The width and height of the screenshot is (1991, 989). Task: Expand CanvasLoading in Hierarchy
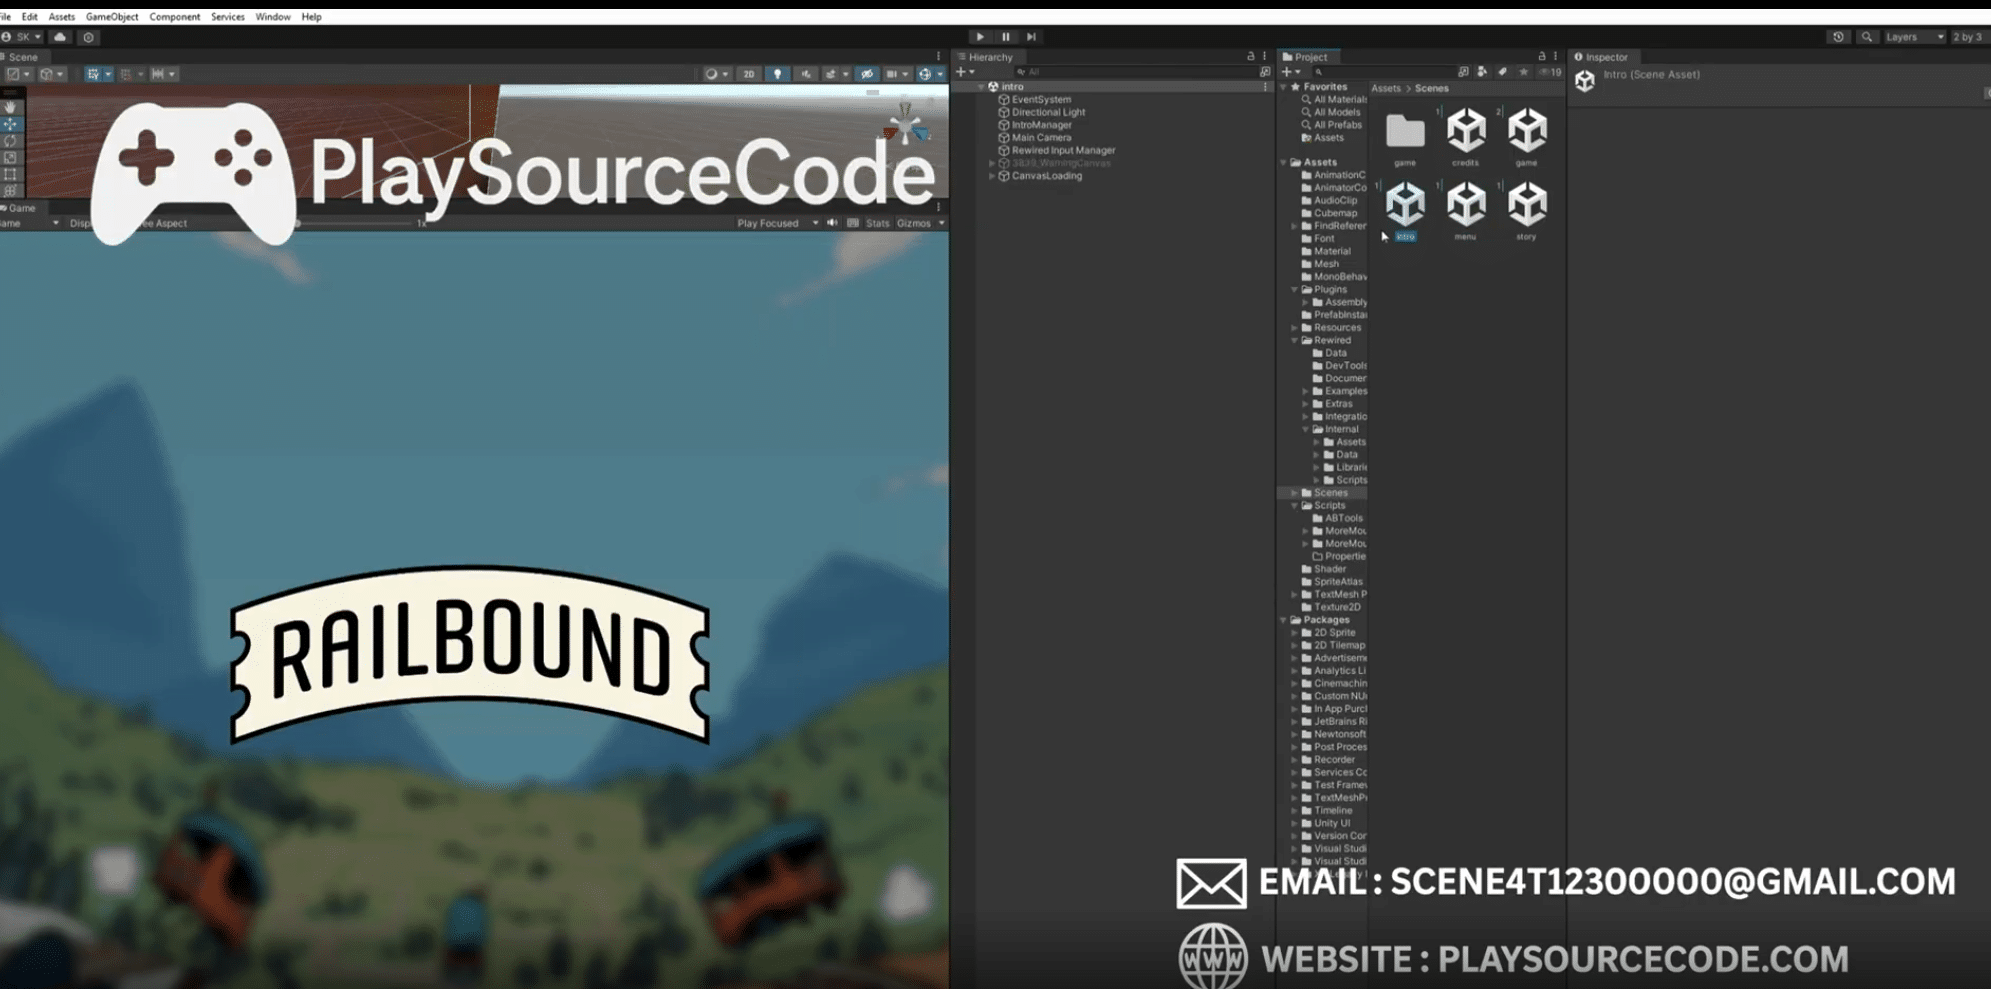(x=992, y=176)
